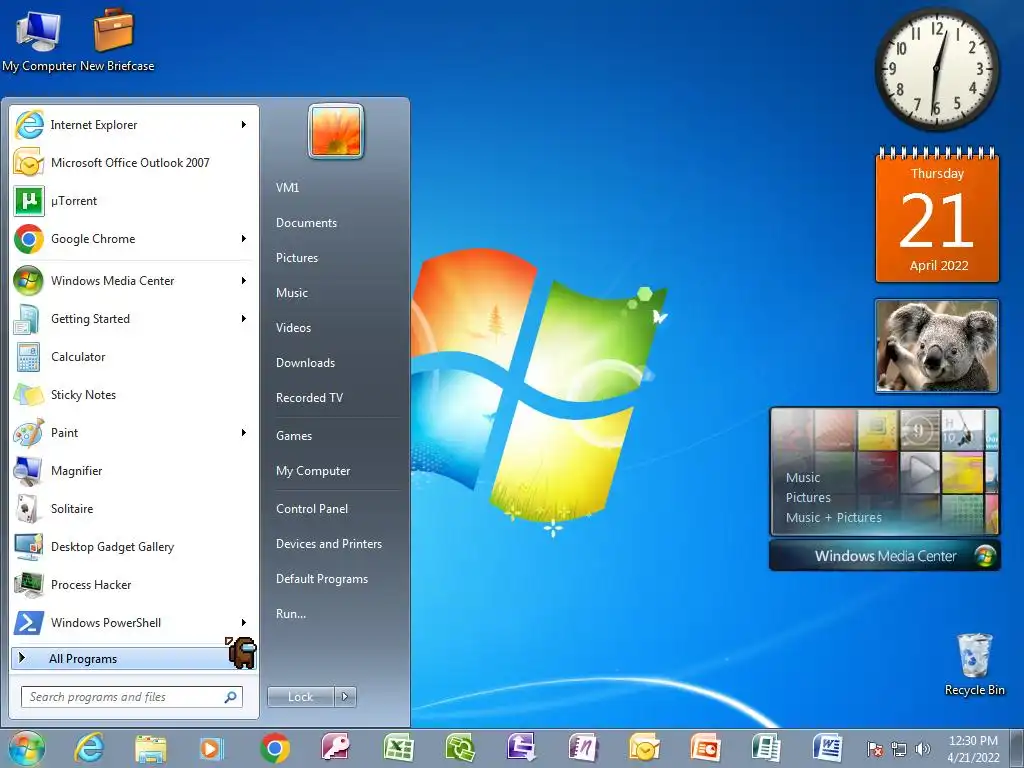Expand Windows Media Center jump list arrow

[244, 281]
